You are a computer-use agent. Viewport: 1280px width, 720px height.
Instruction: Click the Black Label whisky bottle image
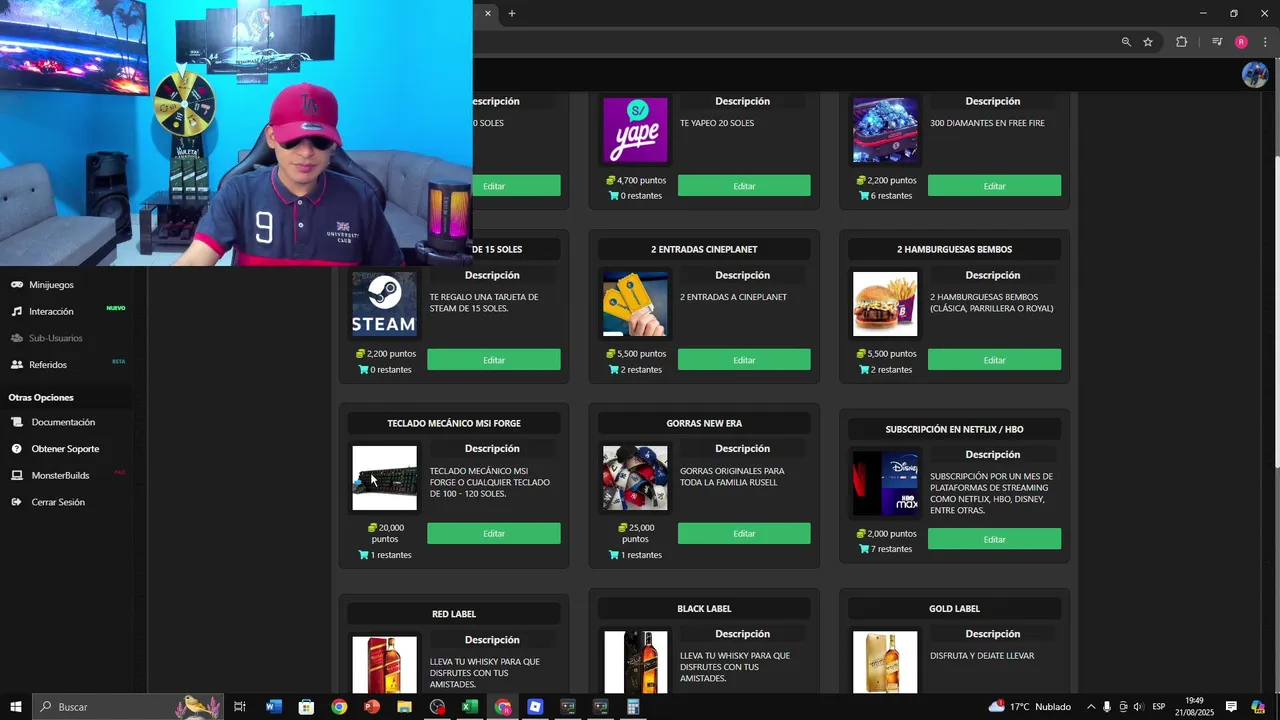[635, 662]
